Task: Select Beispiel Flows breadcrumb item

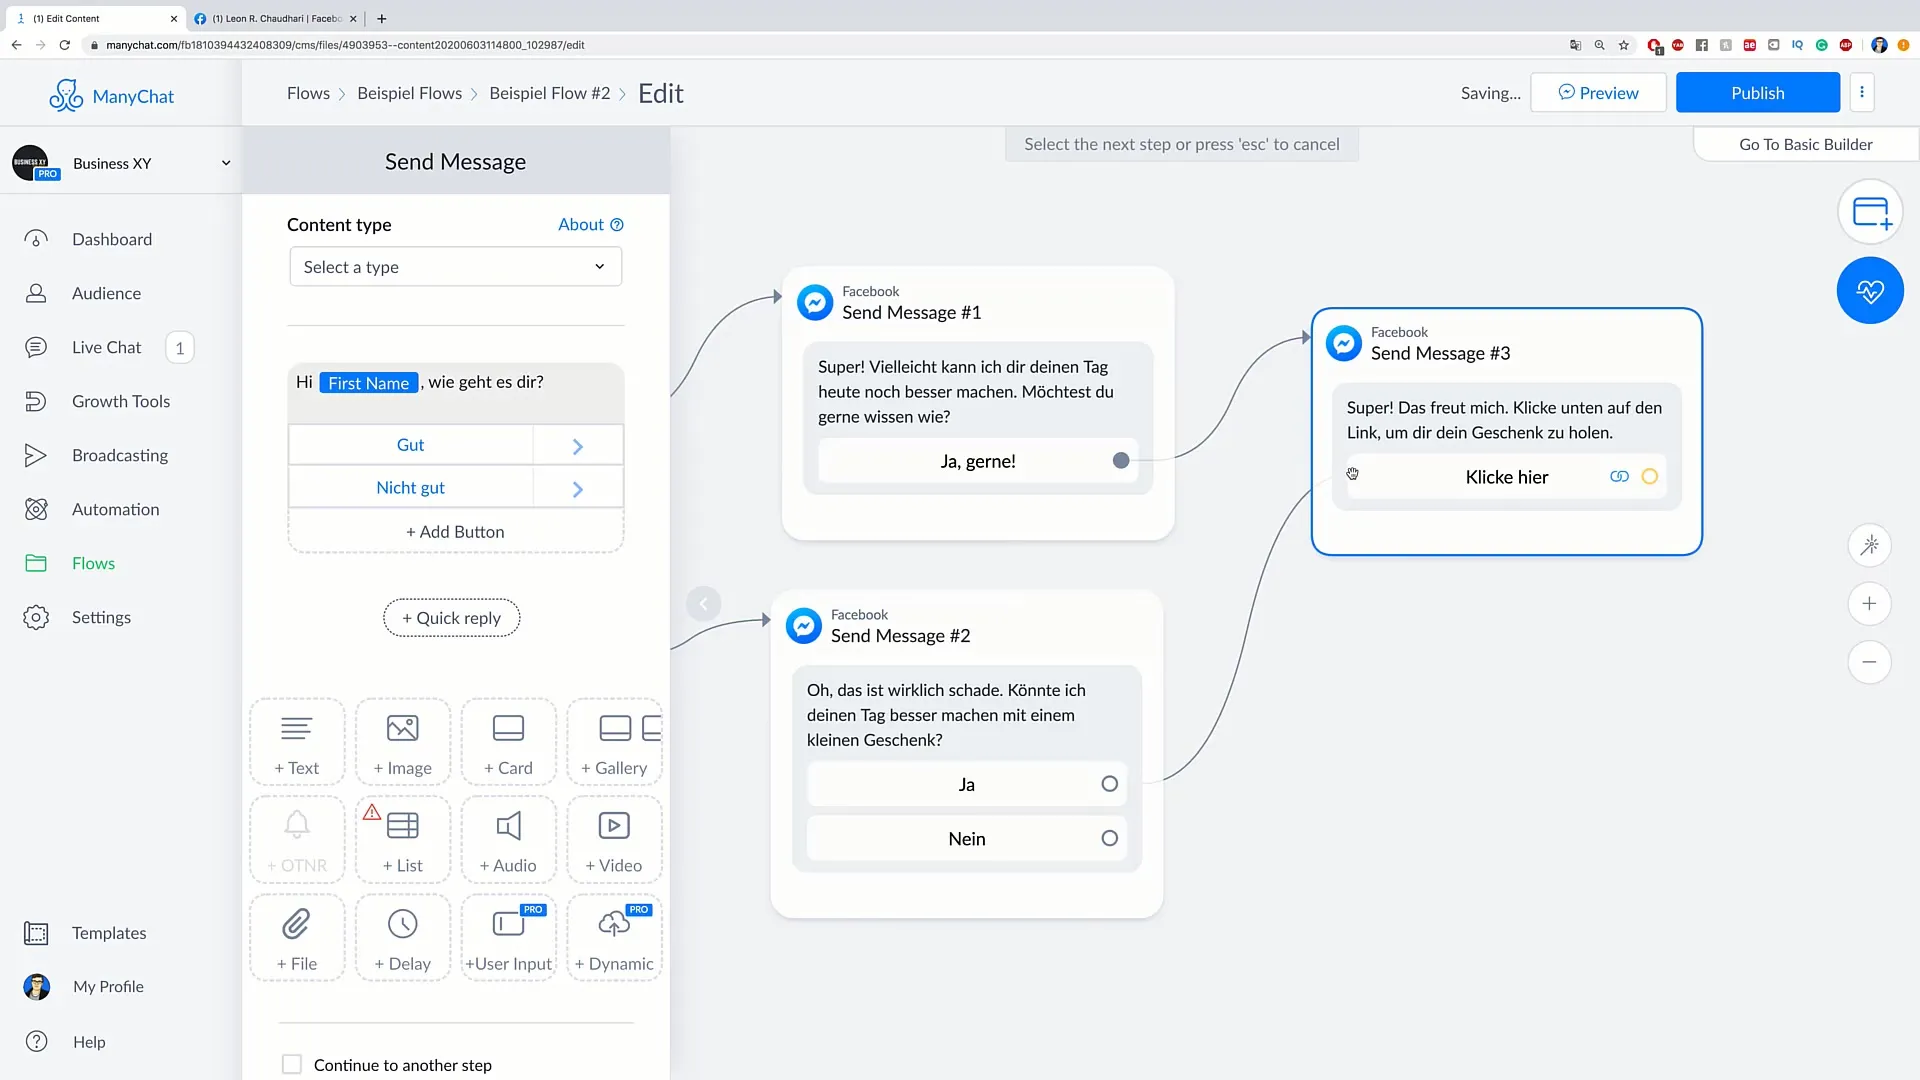Action: (x=409, y=92)
